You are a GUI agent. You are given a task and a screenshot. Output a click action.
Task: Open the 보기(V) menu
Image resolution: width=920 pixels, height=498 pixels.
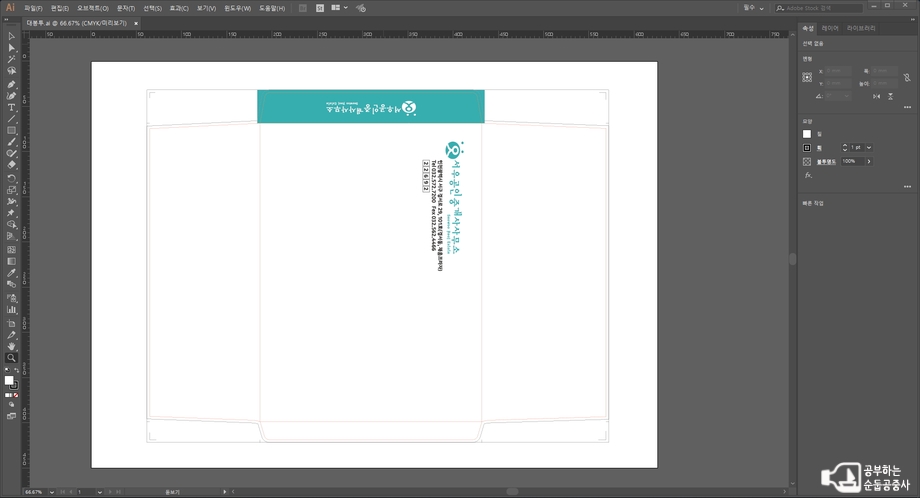(206, 8)
